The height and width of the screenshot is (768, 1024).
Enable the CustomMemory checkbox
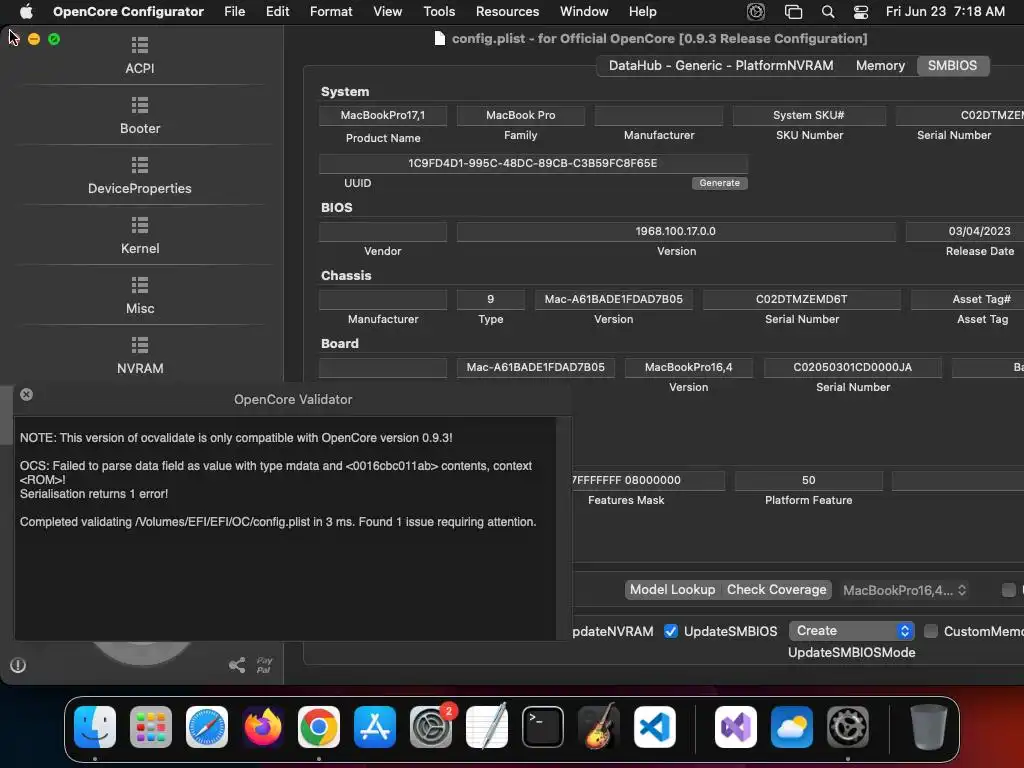pos(931,631)
